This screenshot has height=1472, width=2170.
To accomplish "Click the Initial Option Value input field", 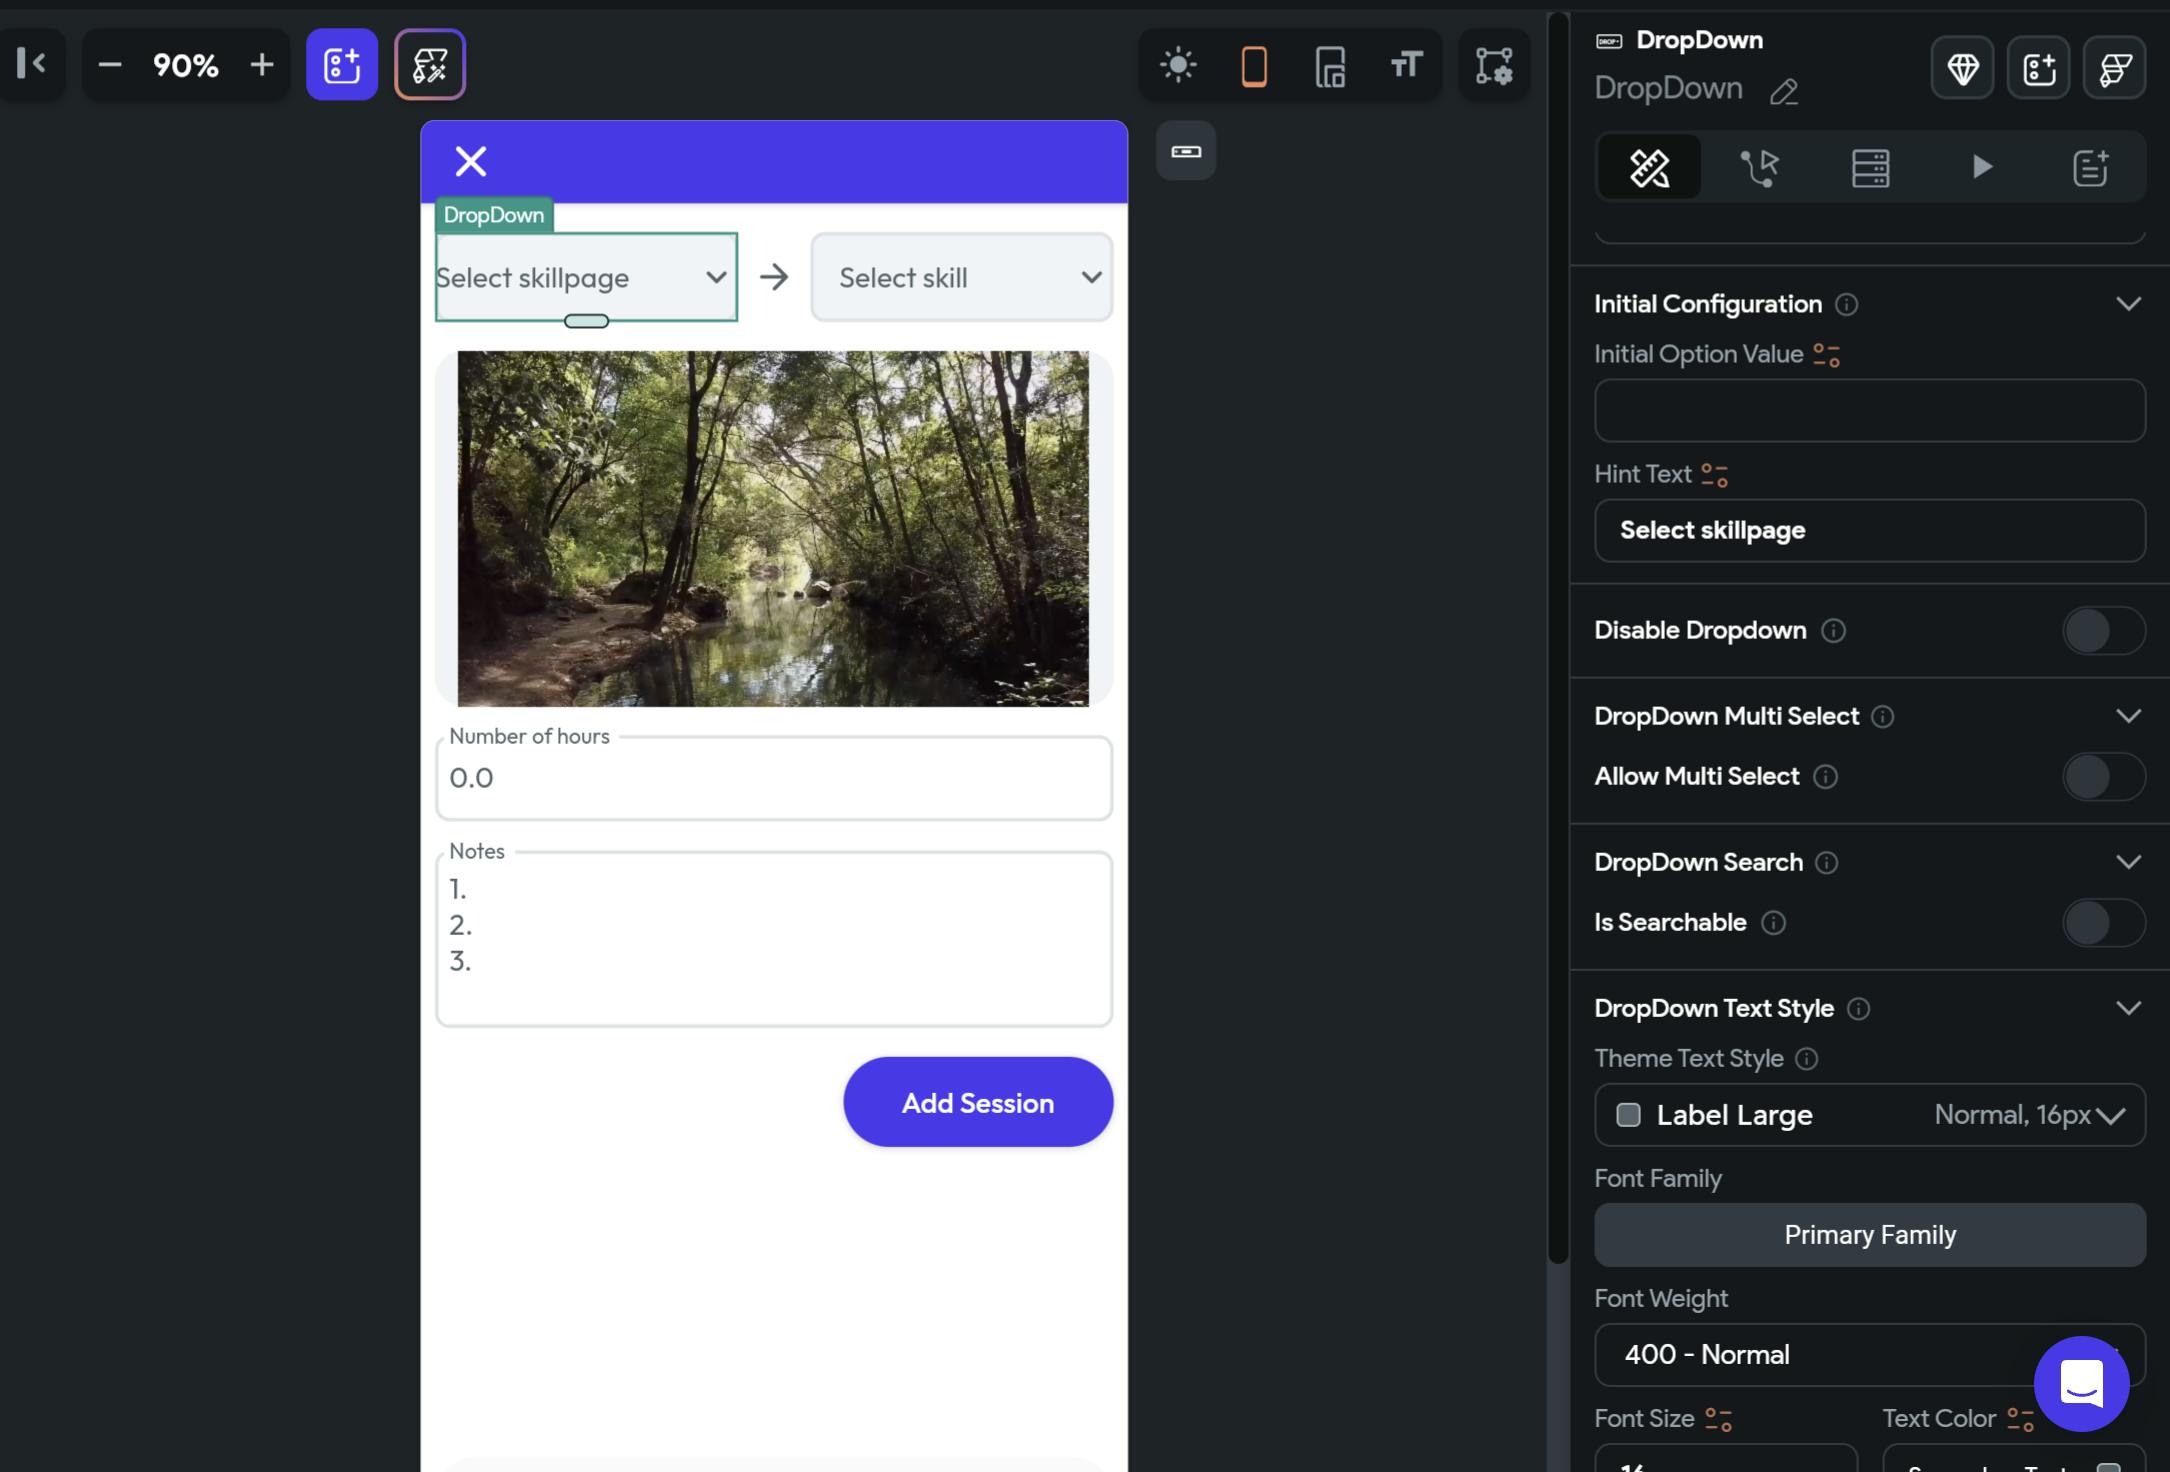I will pos(1869,410).
